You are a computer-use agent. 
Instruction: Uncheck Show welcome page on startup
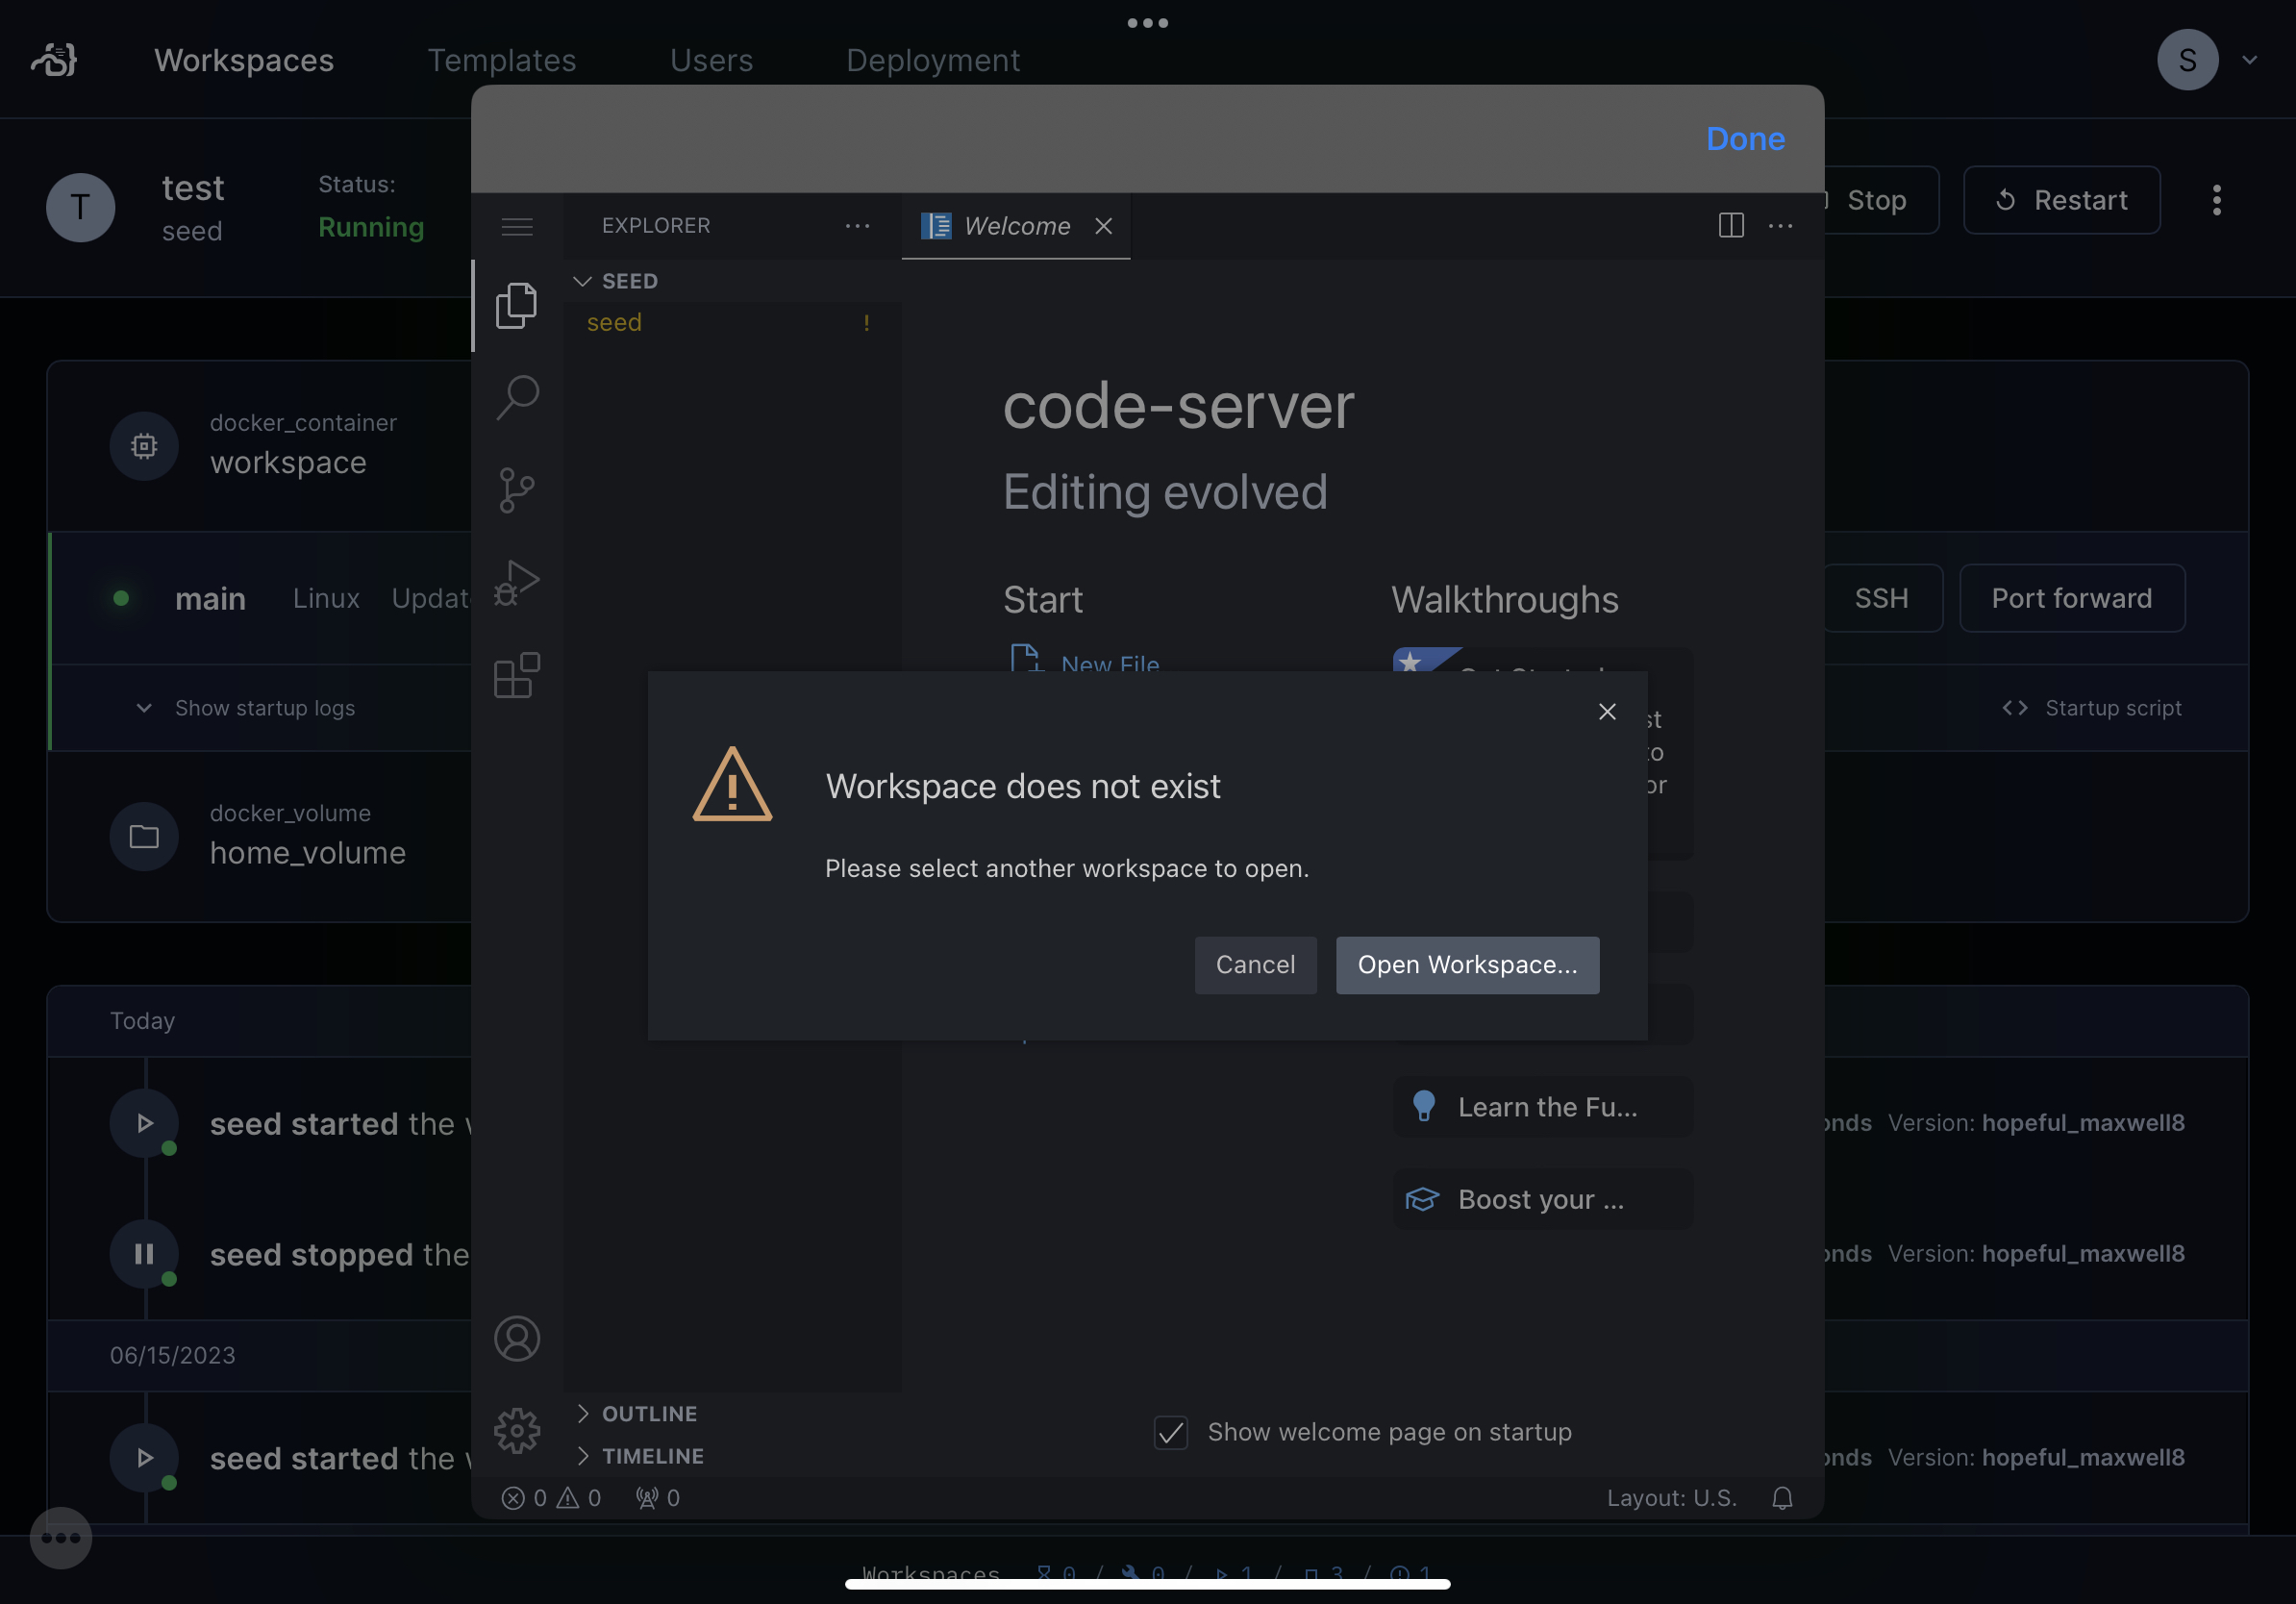pyautogui.click(x=1170, y=1432)
